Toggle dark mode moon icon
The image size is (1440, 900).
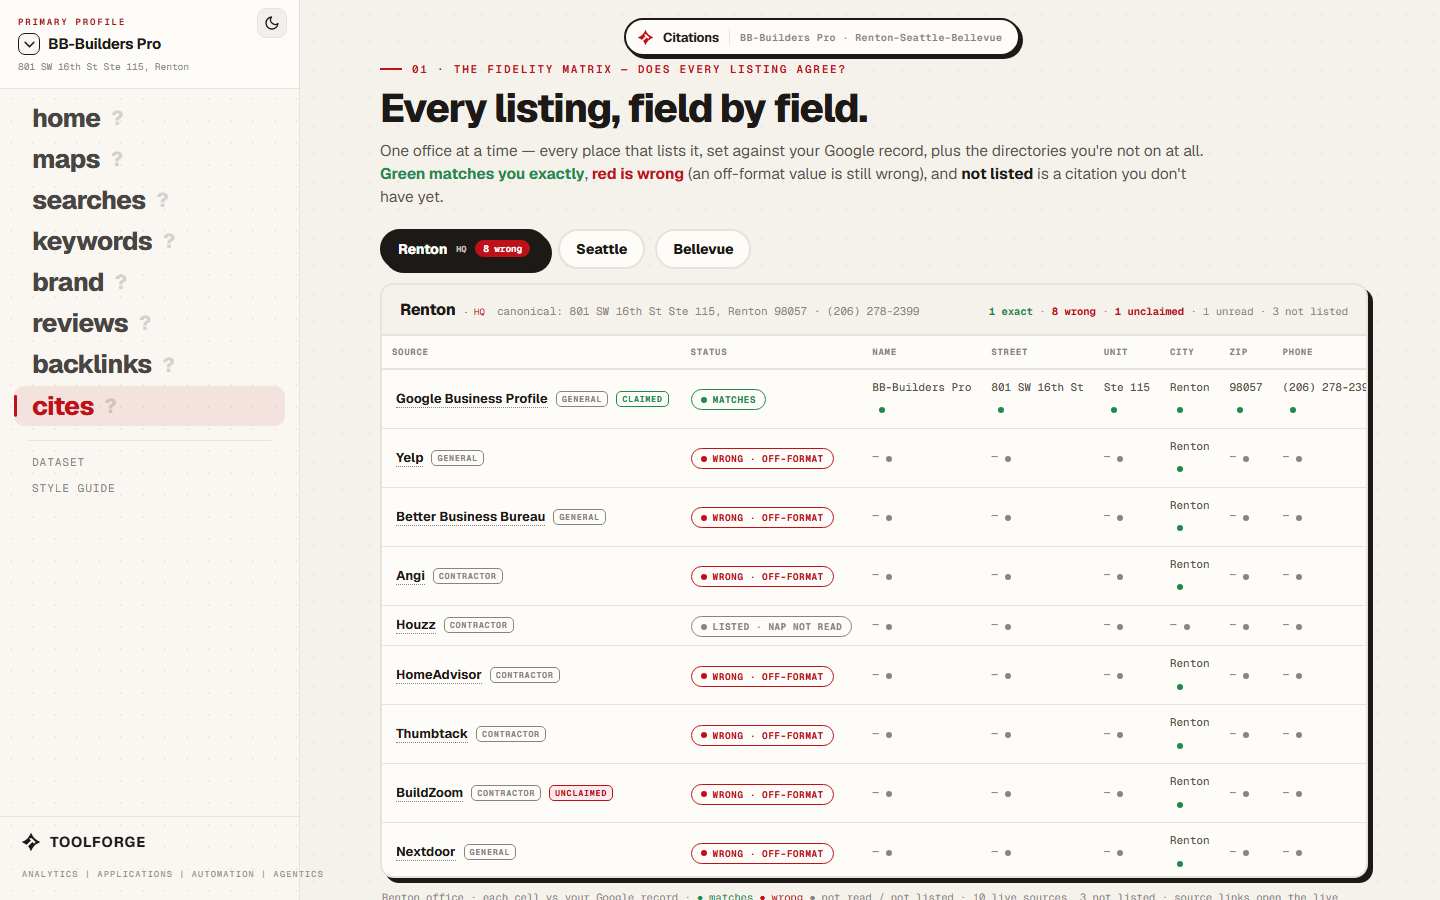coord(272,23)
